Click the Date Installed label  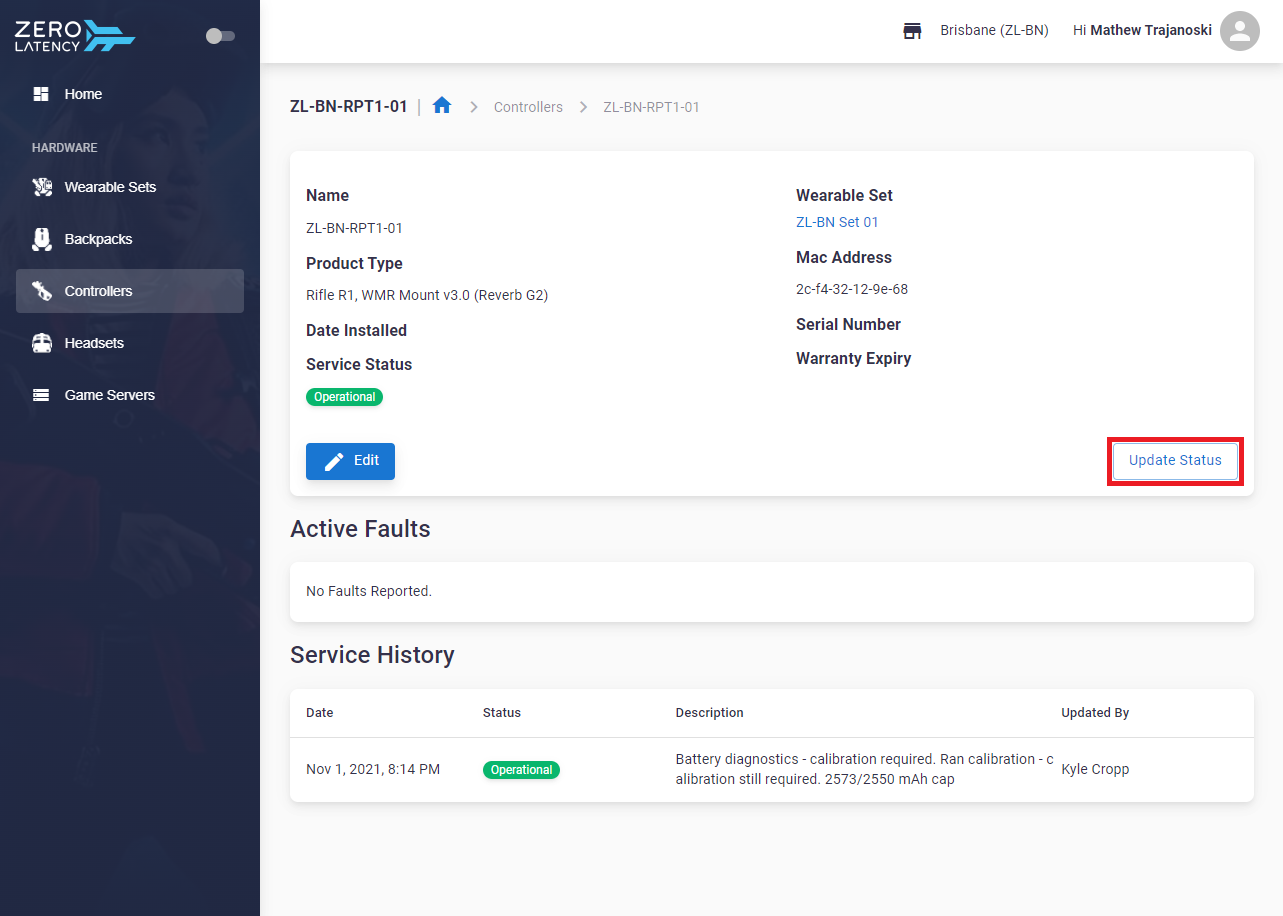356,330
